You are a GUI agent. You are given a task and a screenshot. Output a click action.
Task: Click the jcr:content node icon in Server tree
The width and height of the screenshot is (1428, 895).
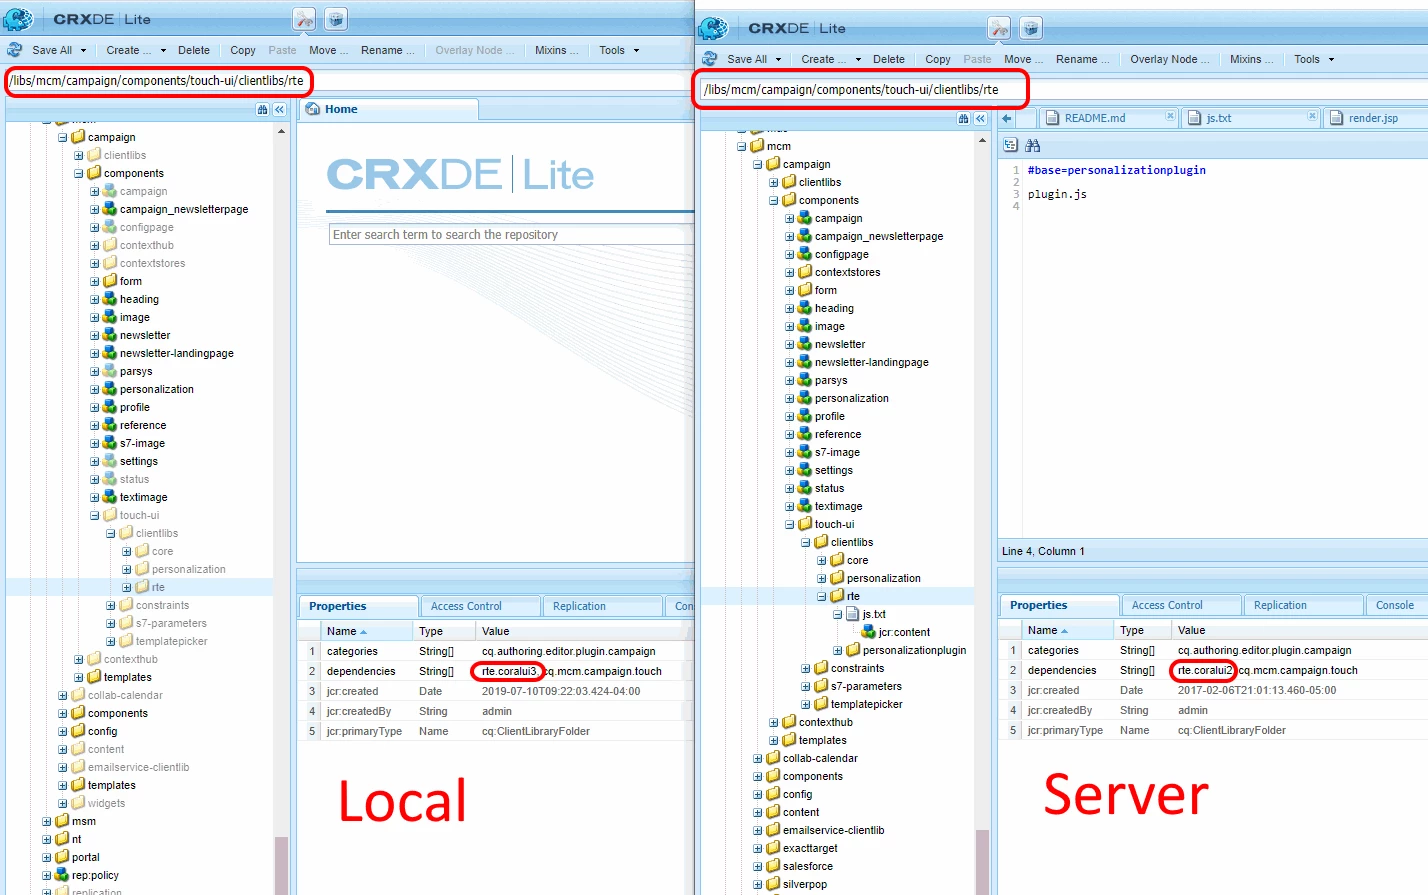[x=869, y=632]
